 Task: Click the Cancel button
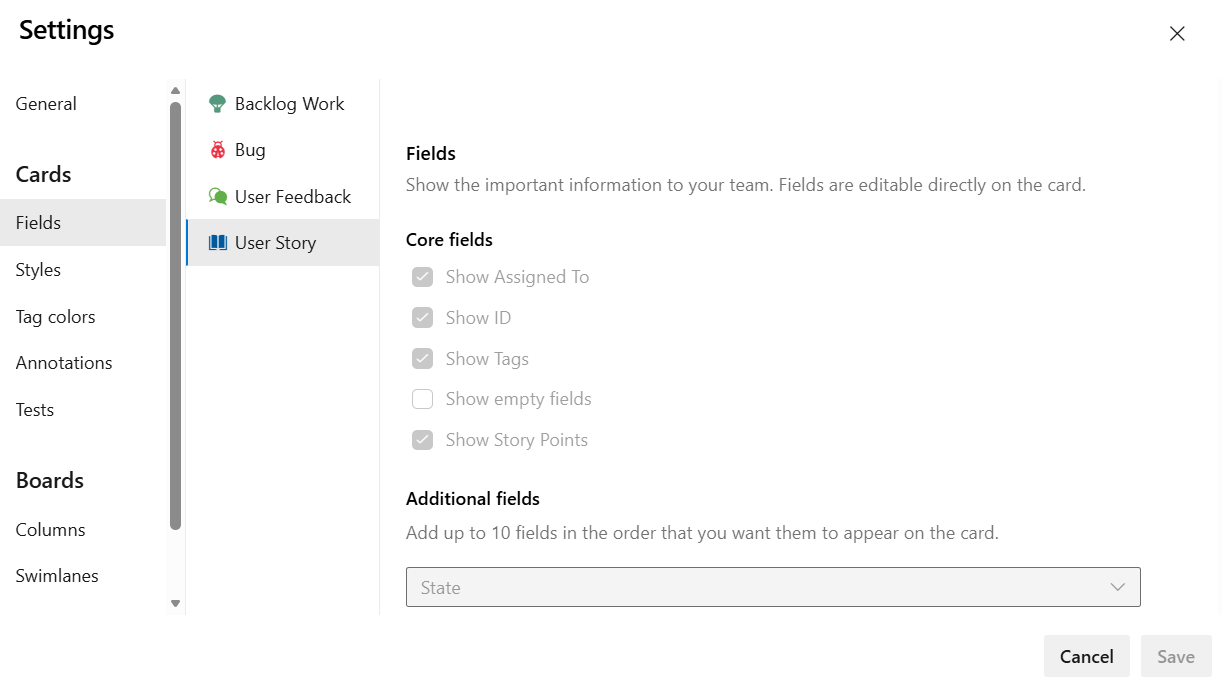(1086, 656)
